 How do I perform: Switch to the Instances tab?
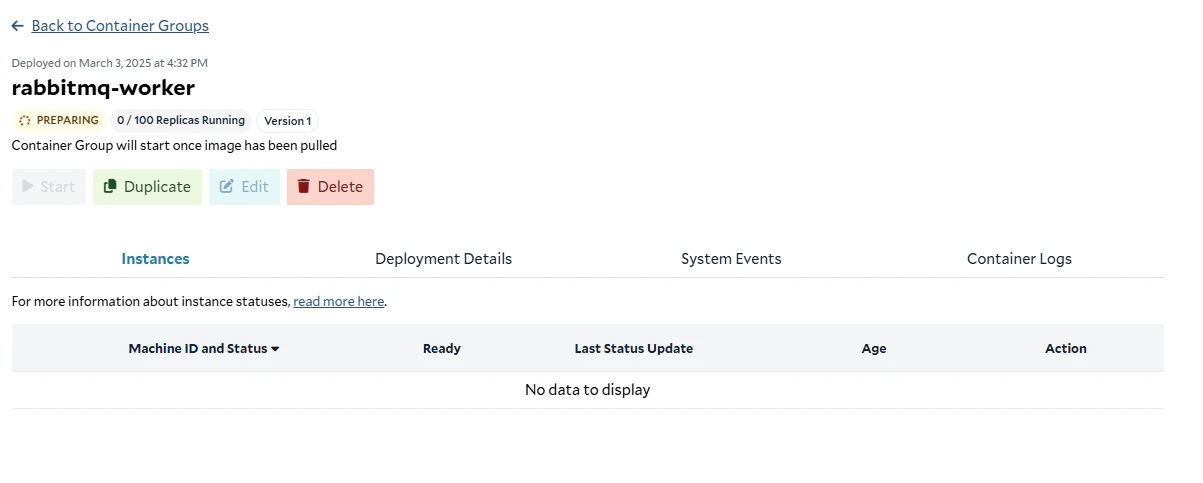click(x=155, y=258)
